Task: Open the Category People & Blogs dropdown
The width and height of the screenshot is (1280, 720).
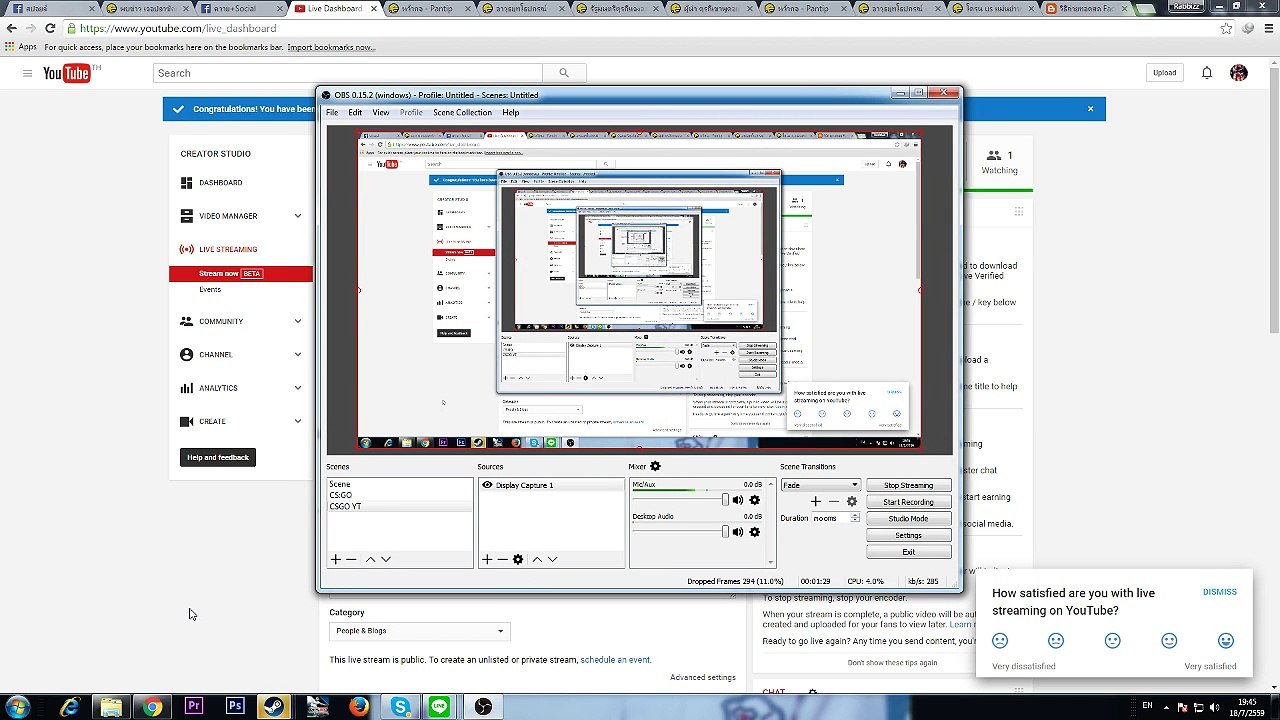Action: 420,631
